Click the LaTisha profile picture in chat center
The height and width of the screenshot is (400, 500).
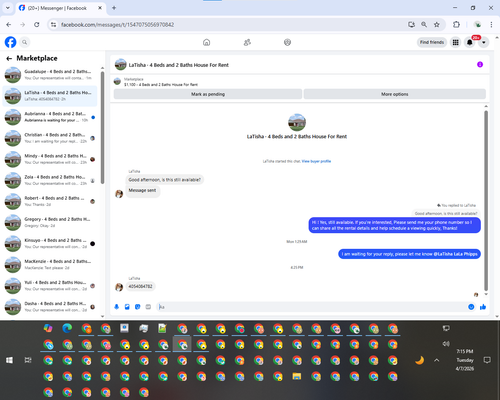point(297,122)
